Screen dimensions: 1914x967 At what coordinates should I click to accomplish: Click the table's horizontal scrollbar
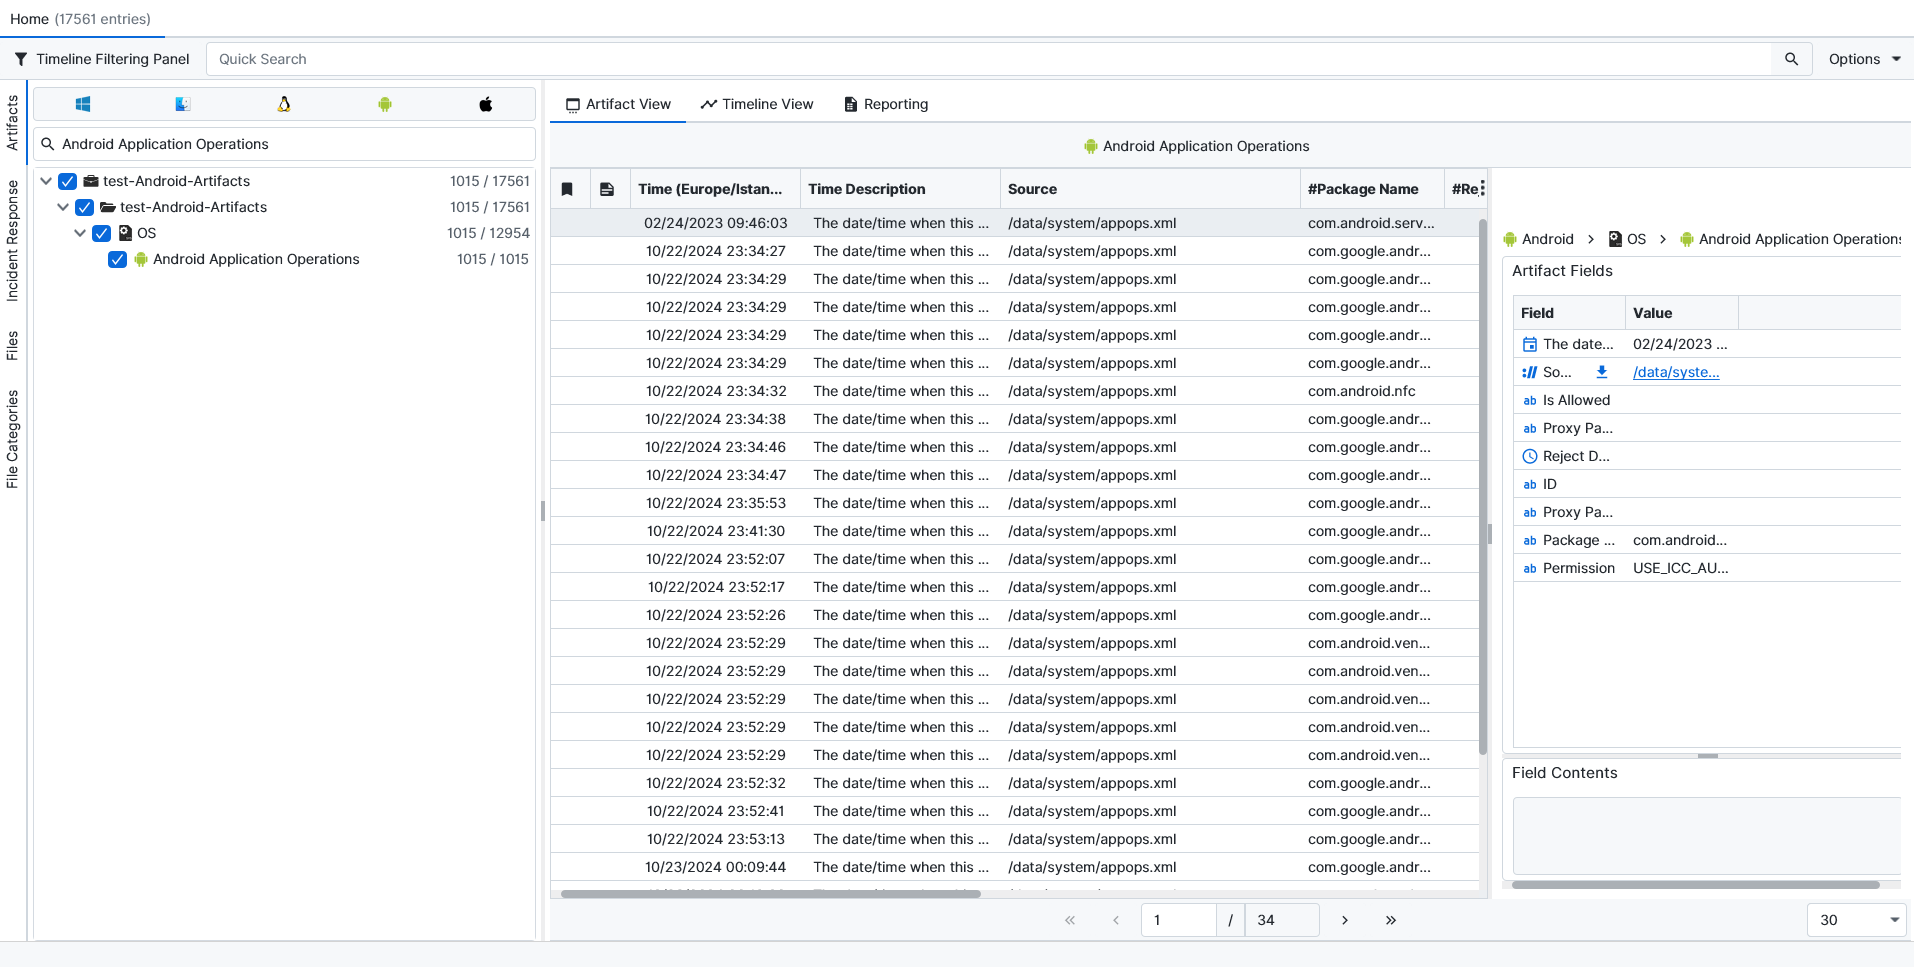(770, 894)
